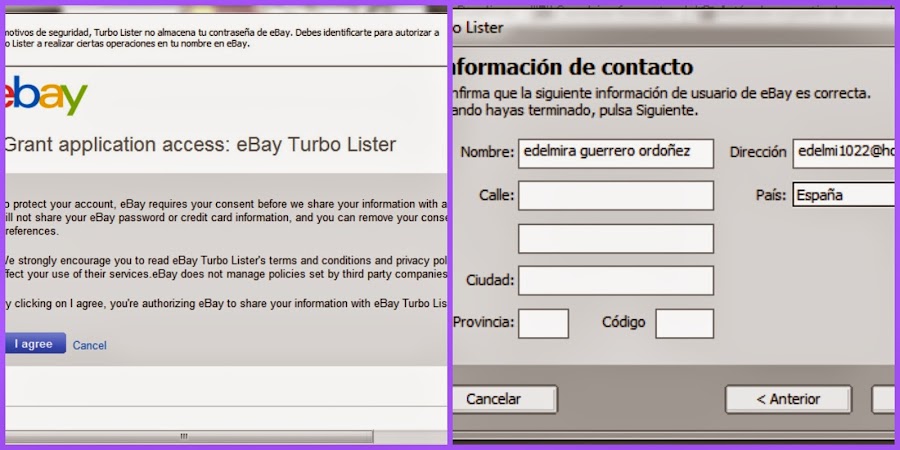This screenshot has height=450, width=900.
Task: Click the I agree button
Action: pyautogui.click(x=35, y=344)
